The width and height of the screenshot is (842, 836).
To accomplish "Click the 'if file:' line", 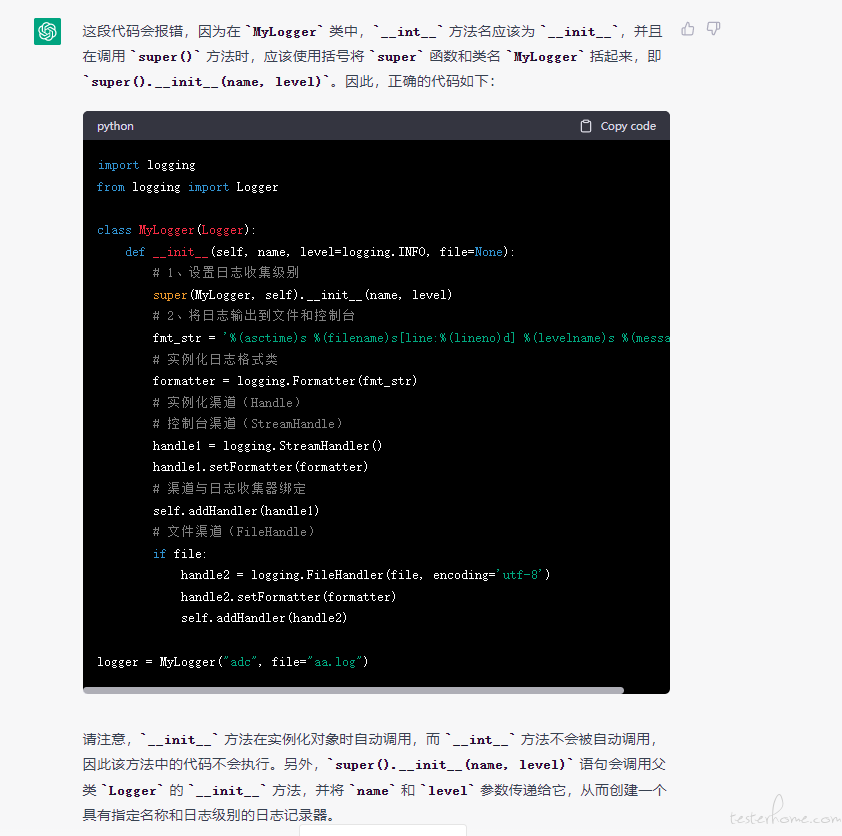I will tap(179, 554).
